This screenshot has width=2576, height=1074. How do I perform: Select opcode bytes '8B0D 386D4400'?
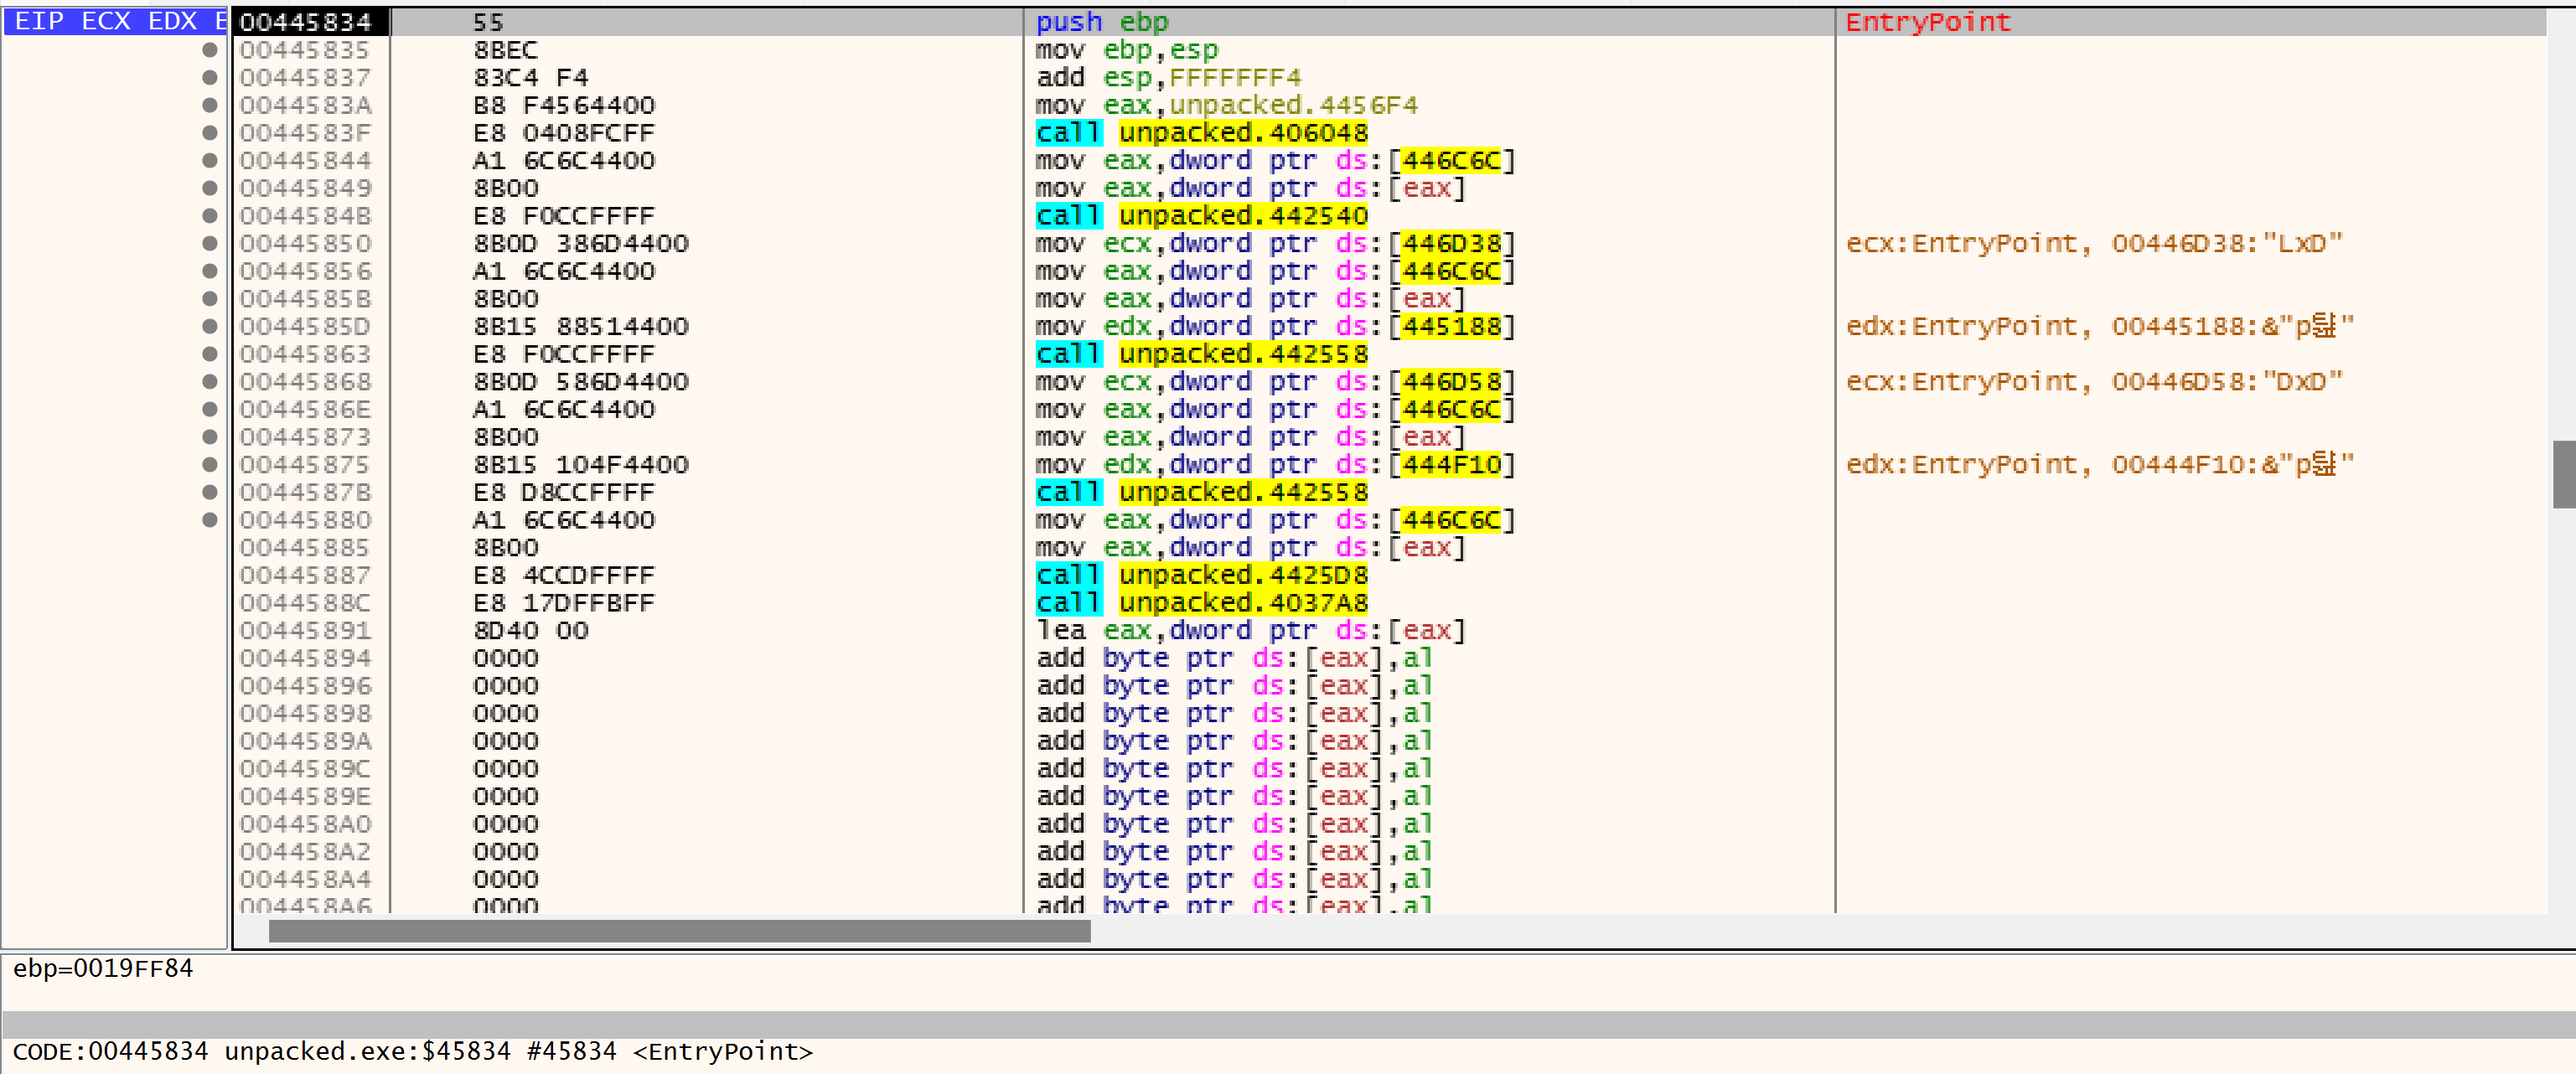[x=581, y=244]
